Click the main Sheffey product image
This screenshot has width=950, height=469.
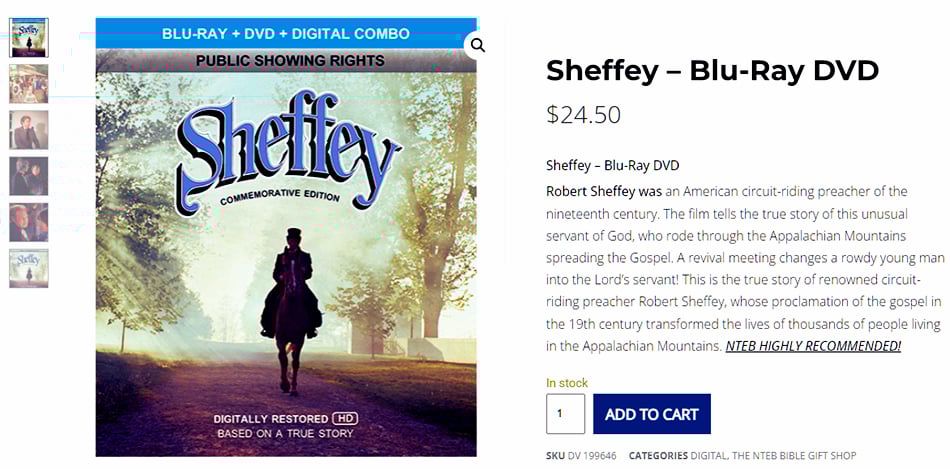pyautogui.click(x=286, y=300)
